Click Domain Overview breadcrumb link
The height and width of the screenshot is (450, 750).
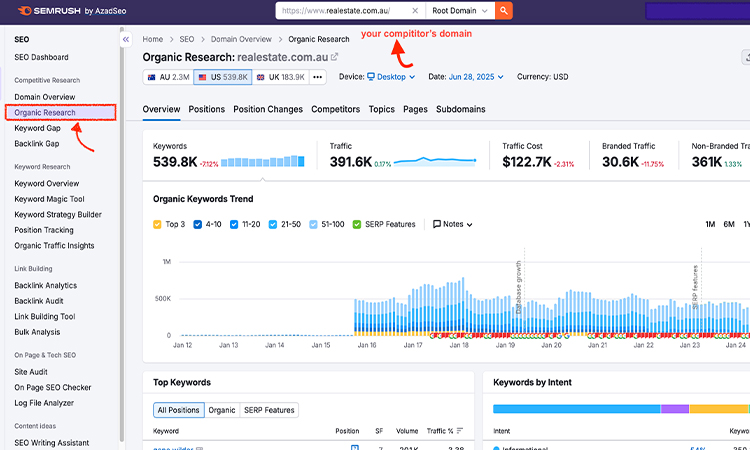pos(241,39)
